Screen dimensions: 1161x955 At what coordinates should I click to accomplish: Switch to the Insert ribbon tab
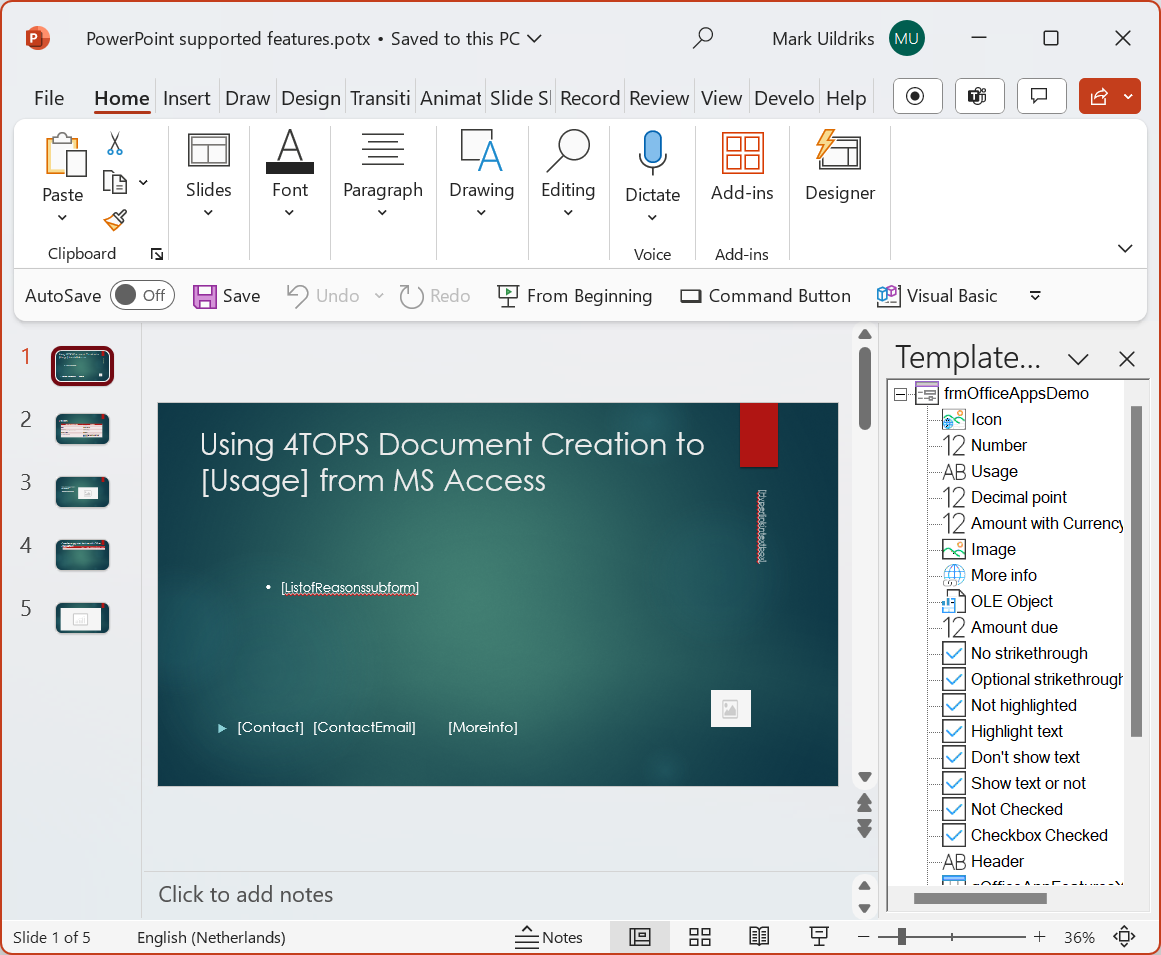point(187,97)
